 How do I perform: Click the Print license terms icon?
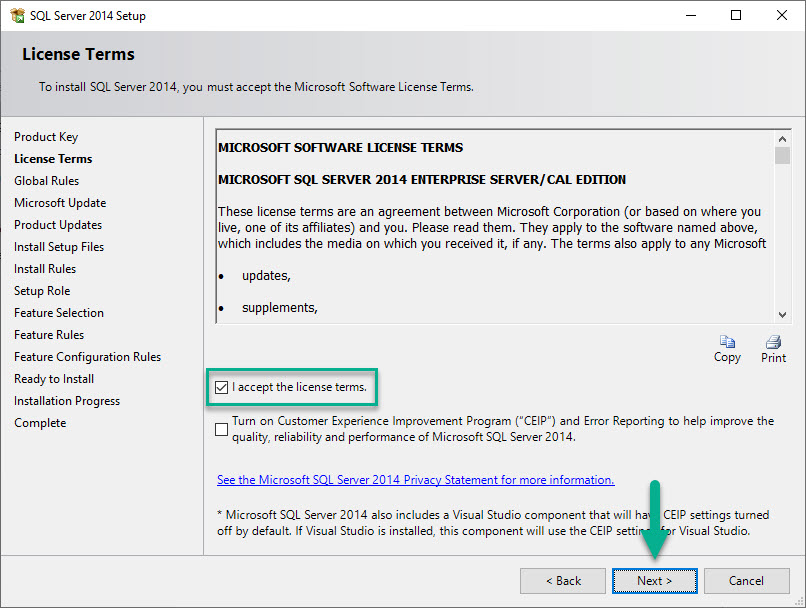tap(773, 342)
